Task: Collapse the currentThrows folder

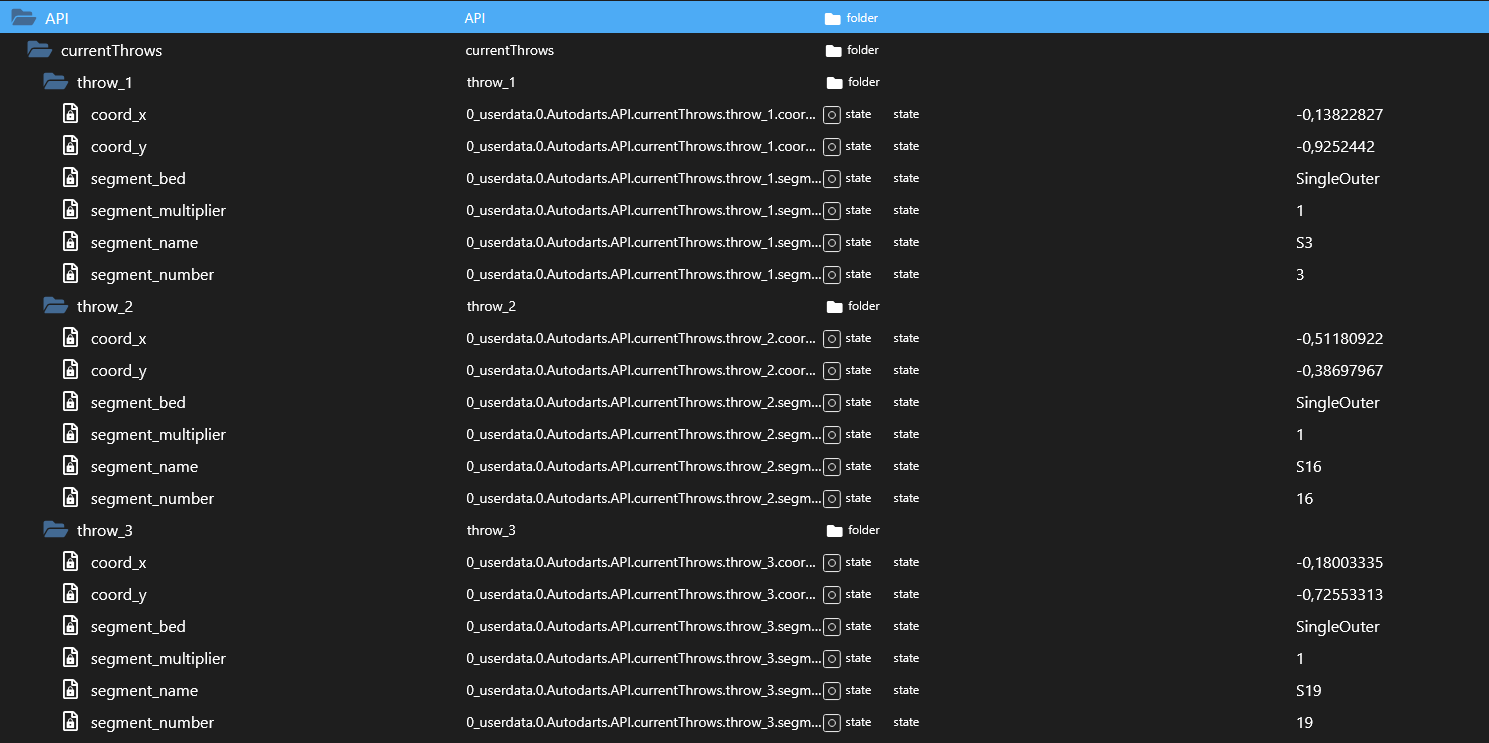Action: point(39,50)
